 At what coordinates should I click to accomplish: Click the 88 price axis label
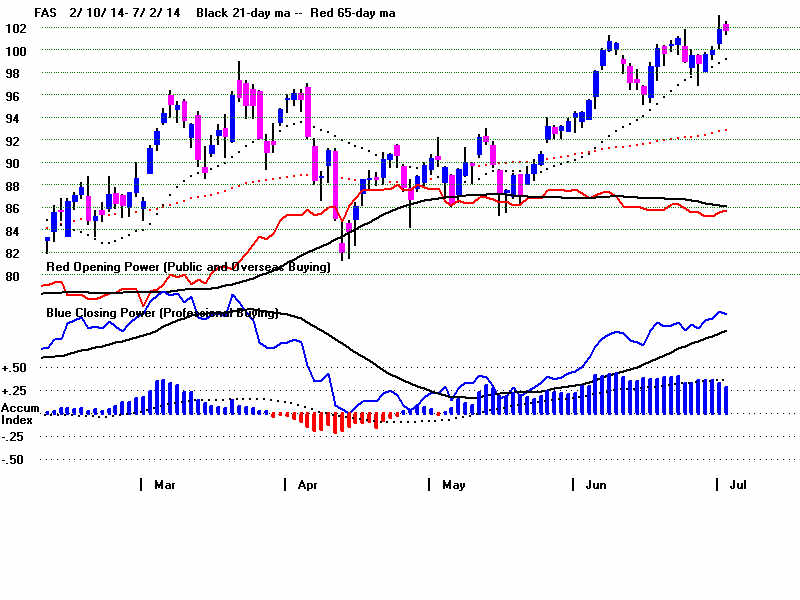tap(12, 187)
